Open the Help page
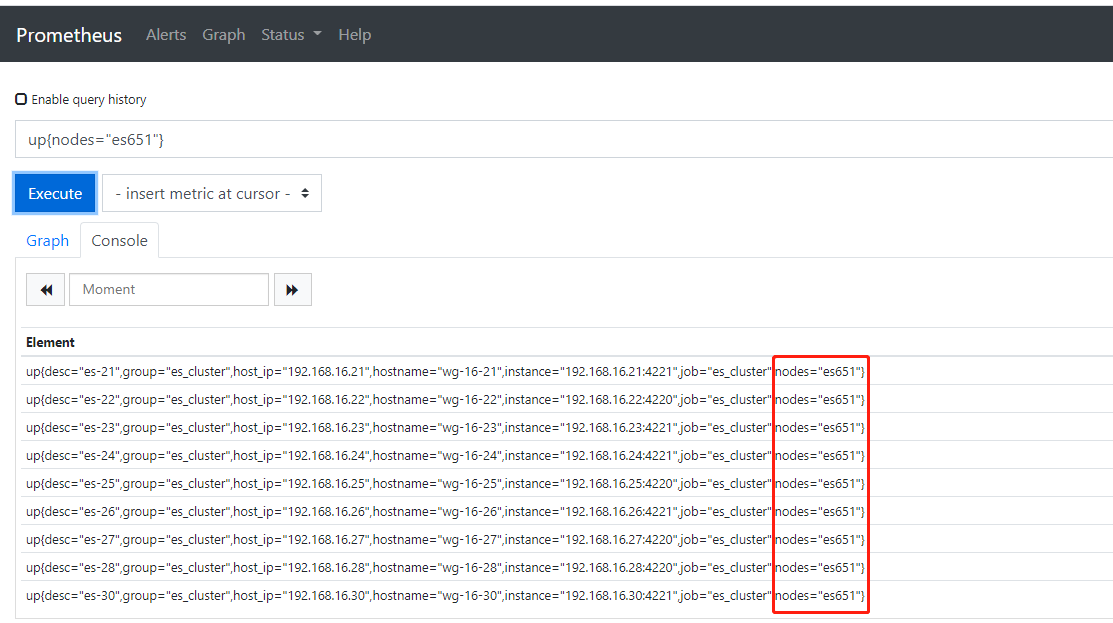This screenshot has width=1113, height=623. (x=355, y=34)
